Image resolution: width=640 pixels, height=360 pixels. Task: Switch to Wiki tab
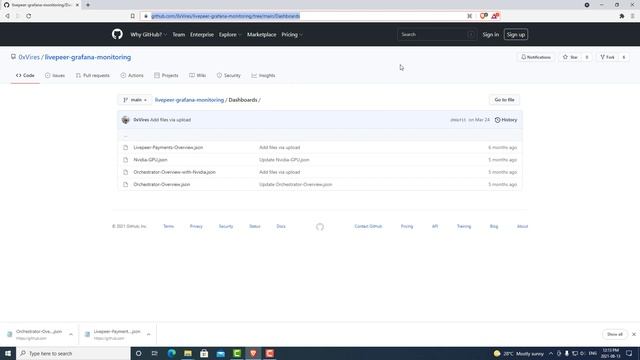[198, 76]
